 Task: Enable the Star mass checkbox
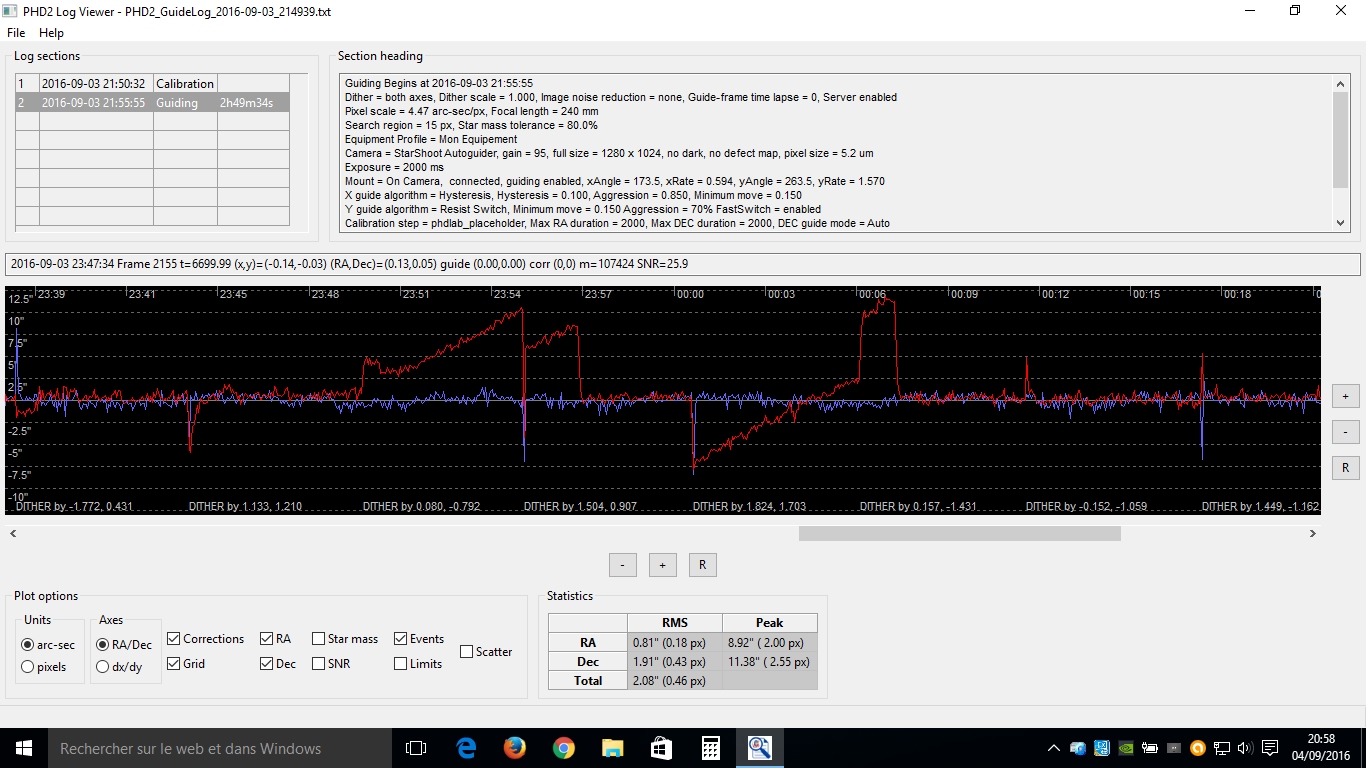tap(319, 639)
